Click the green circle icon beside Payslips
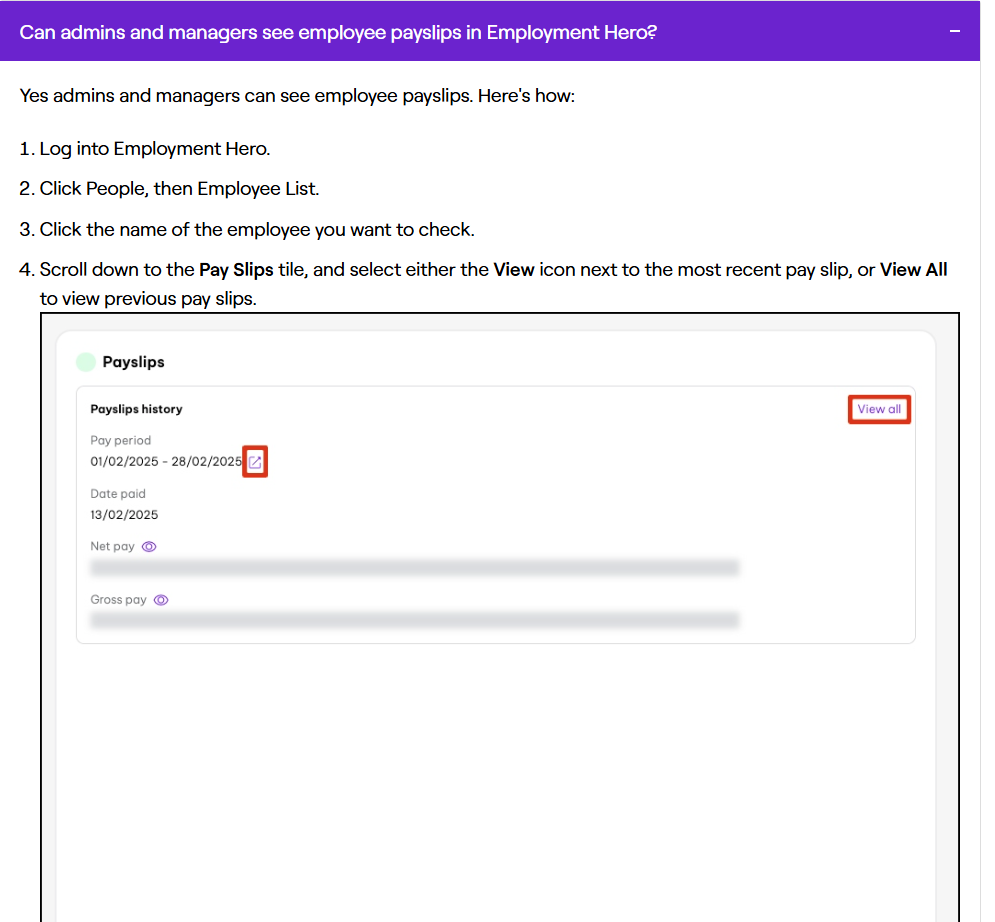The width and height of the screenshot is (995, 922). click(86, 362)
